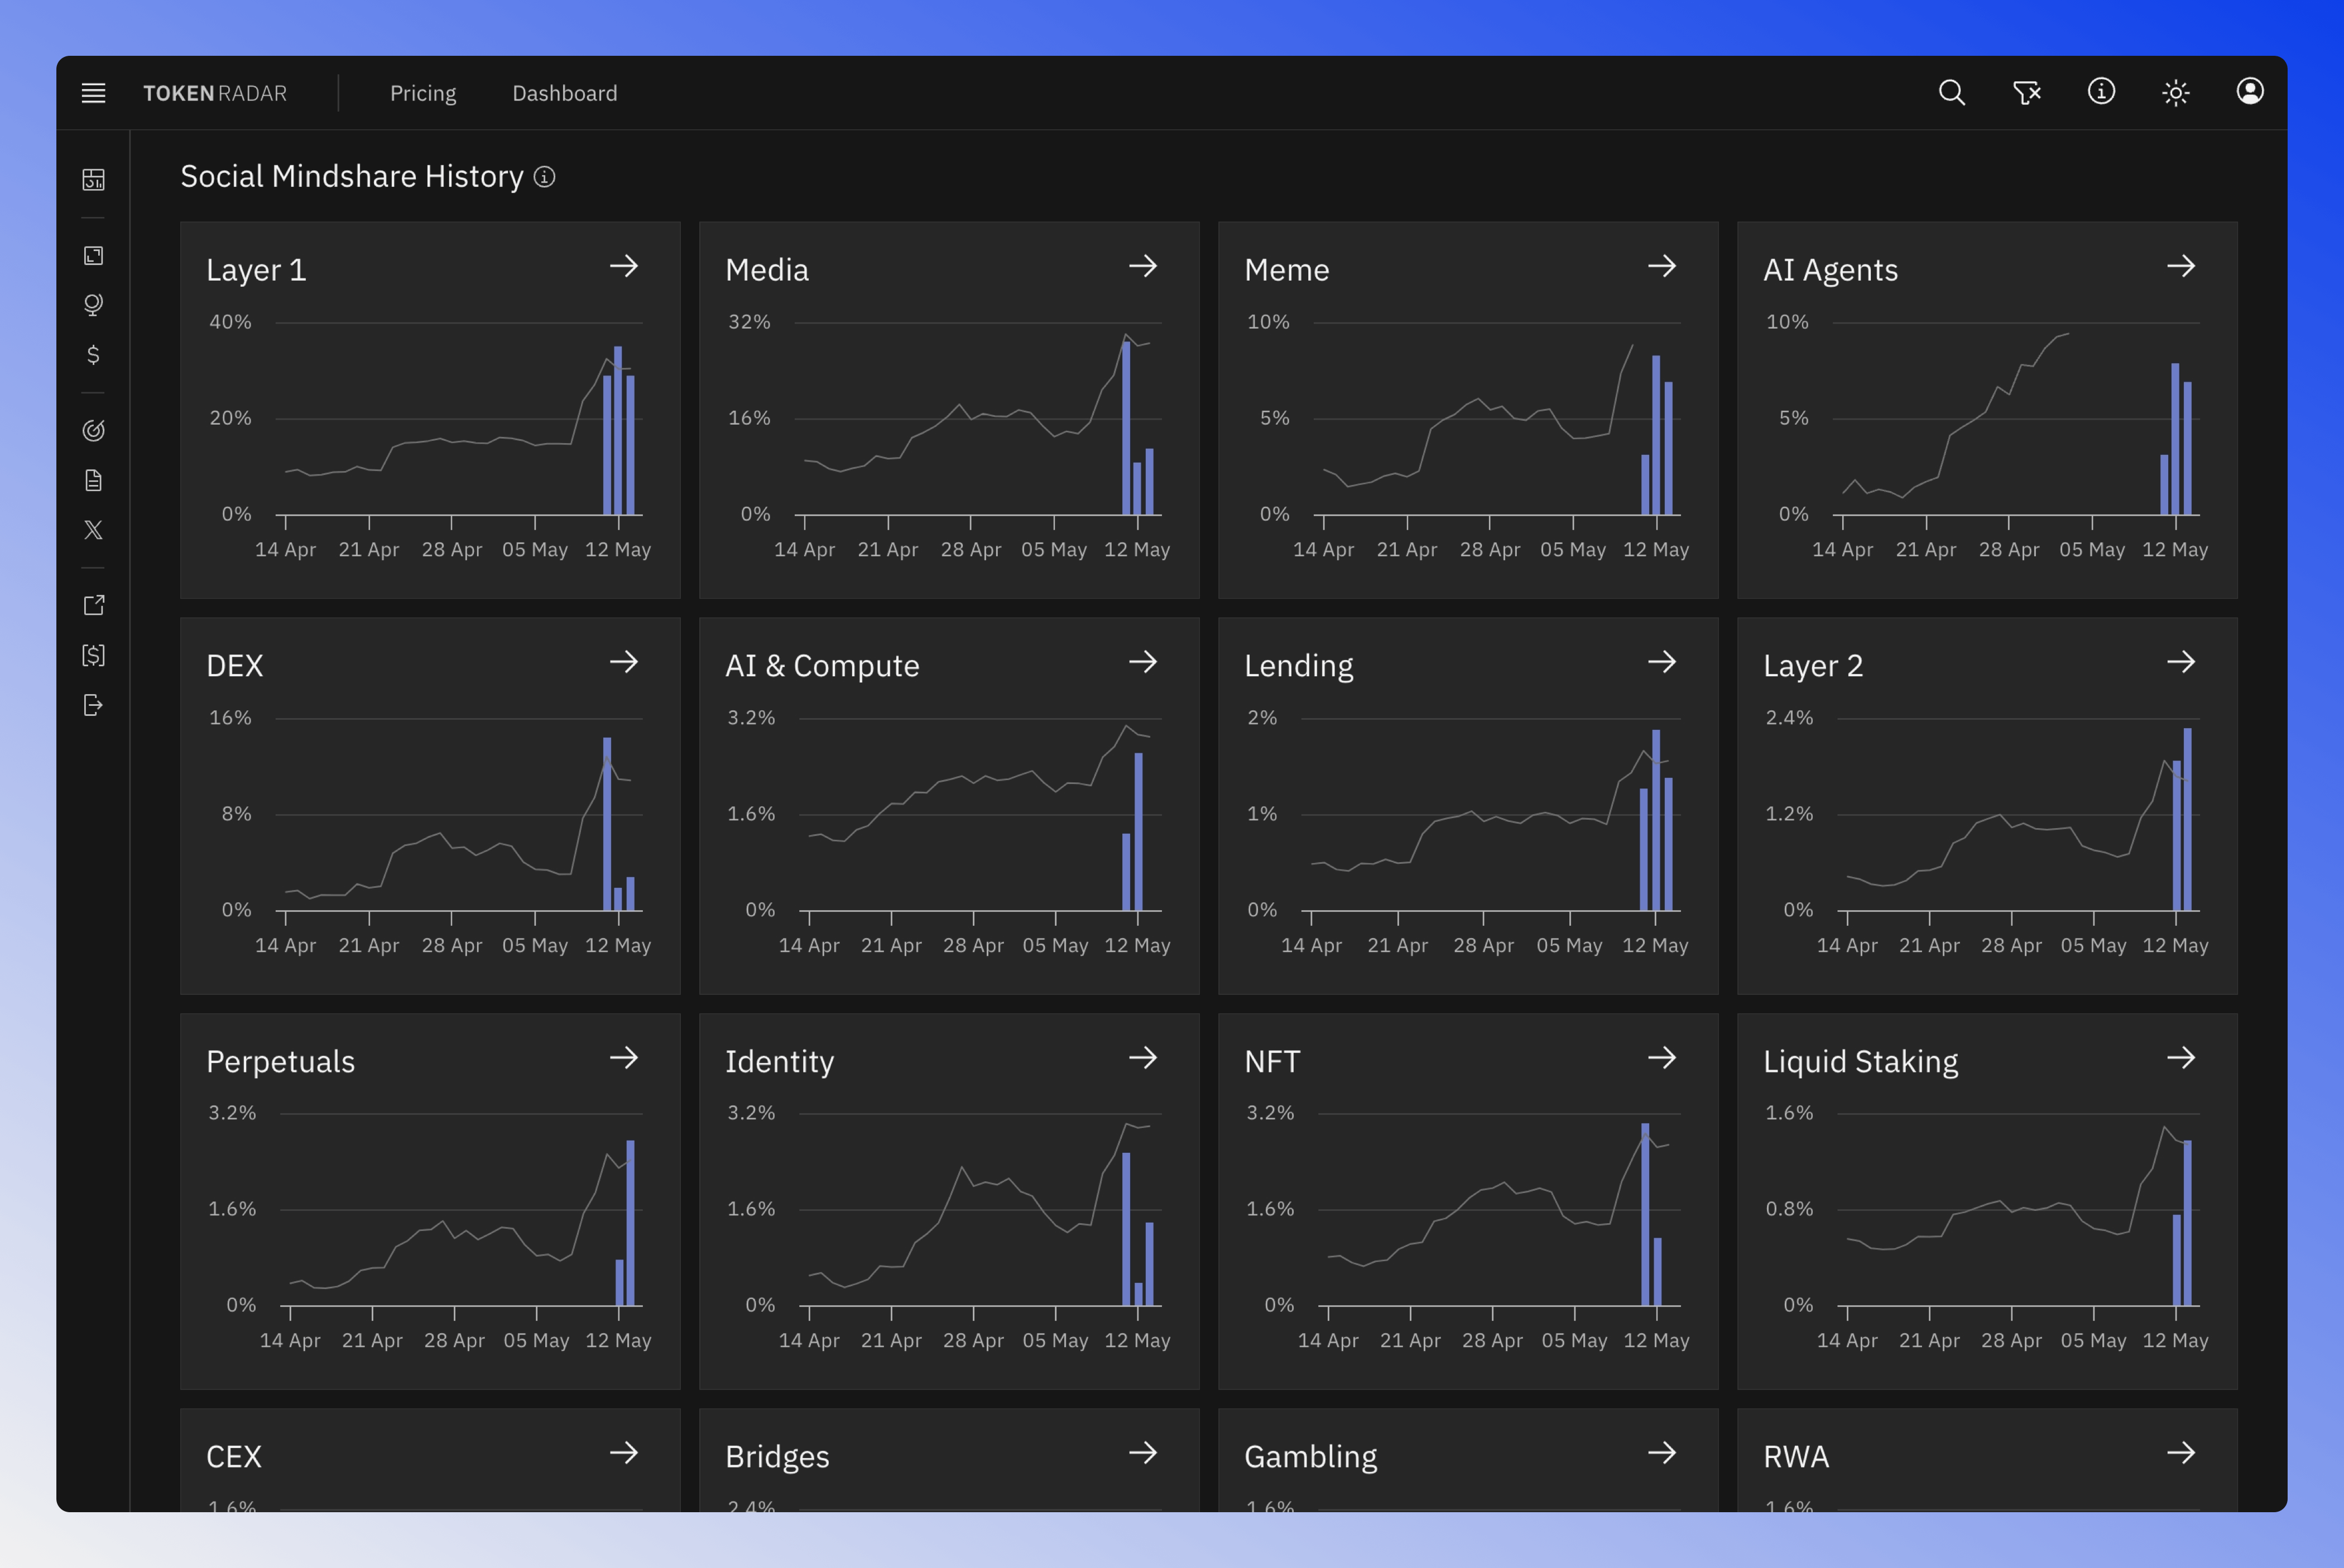The image size is (2344, 1568).
Task: Open Gambling card arrow
Action: pos(1662,1452)
